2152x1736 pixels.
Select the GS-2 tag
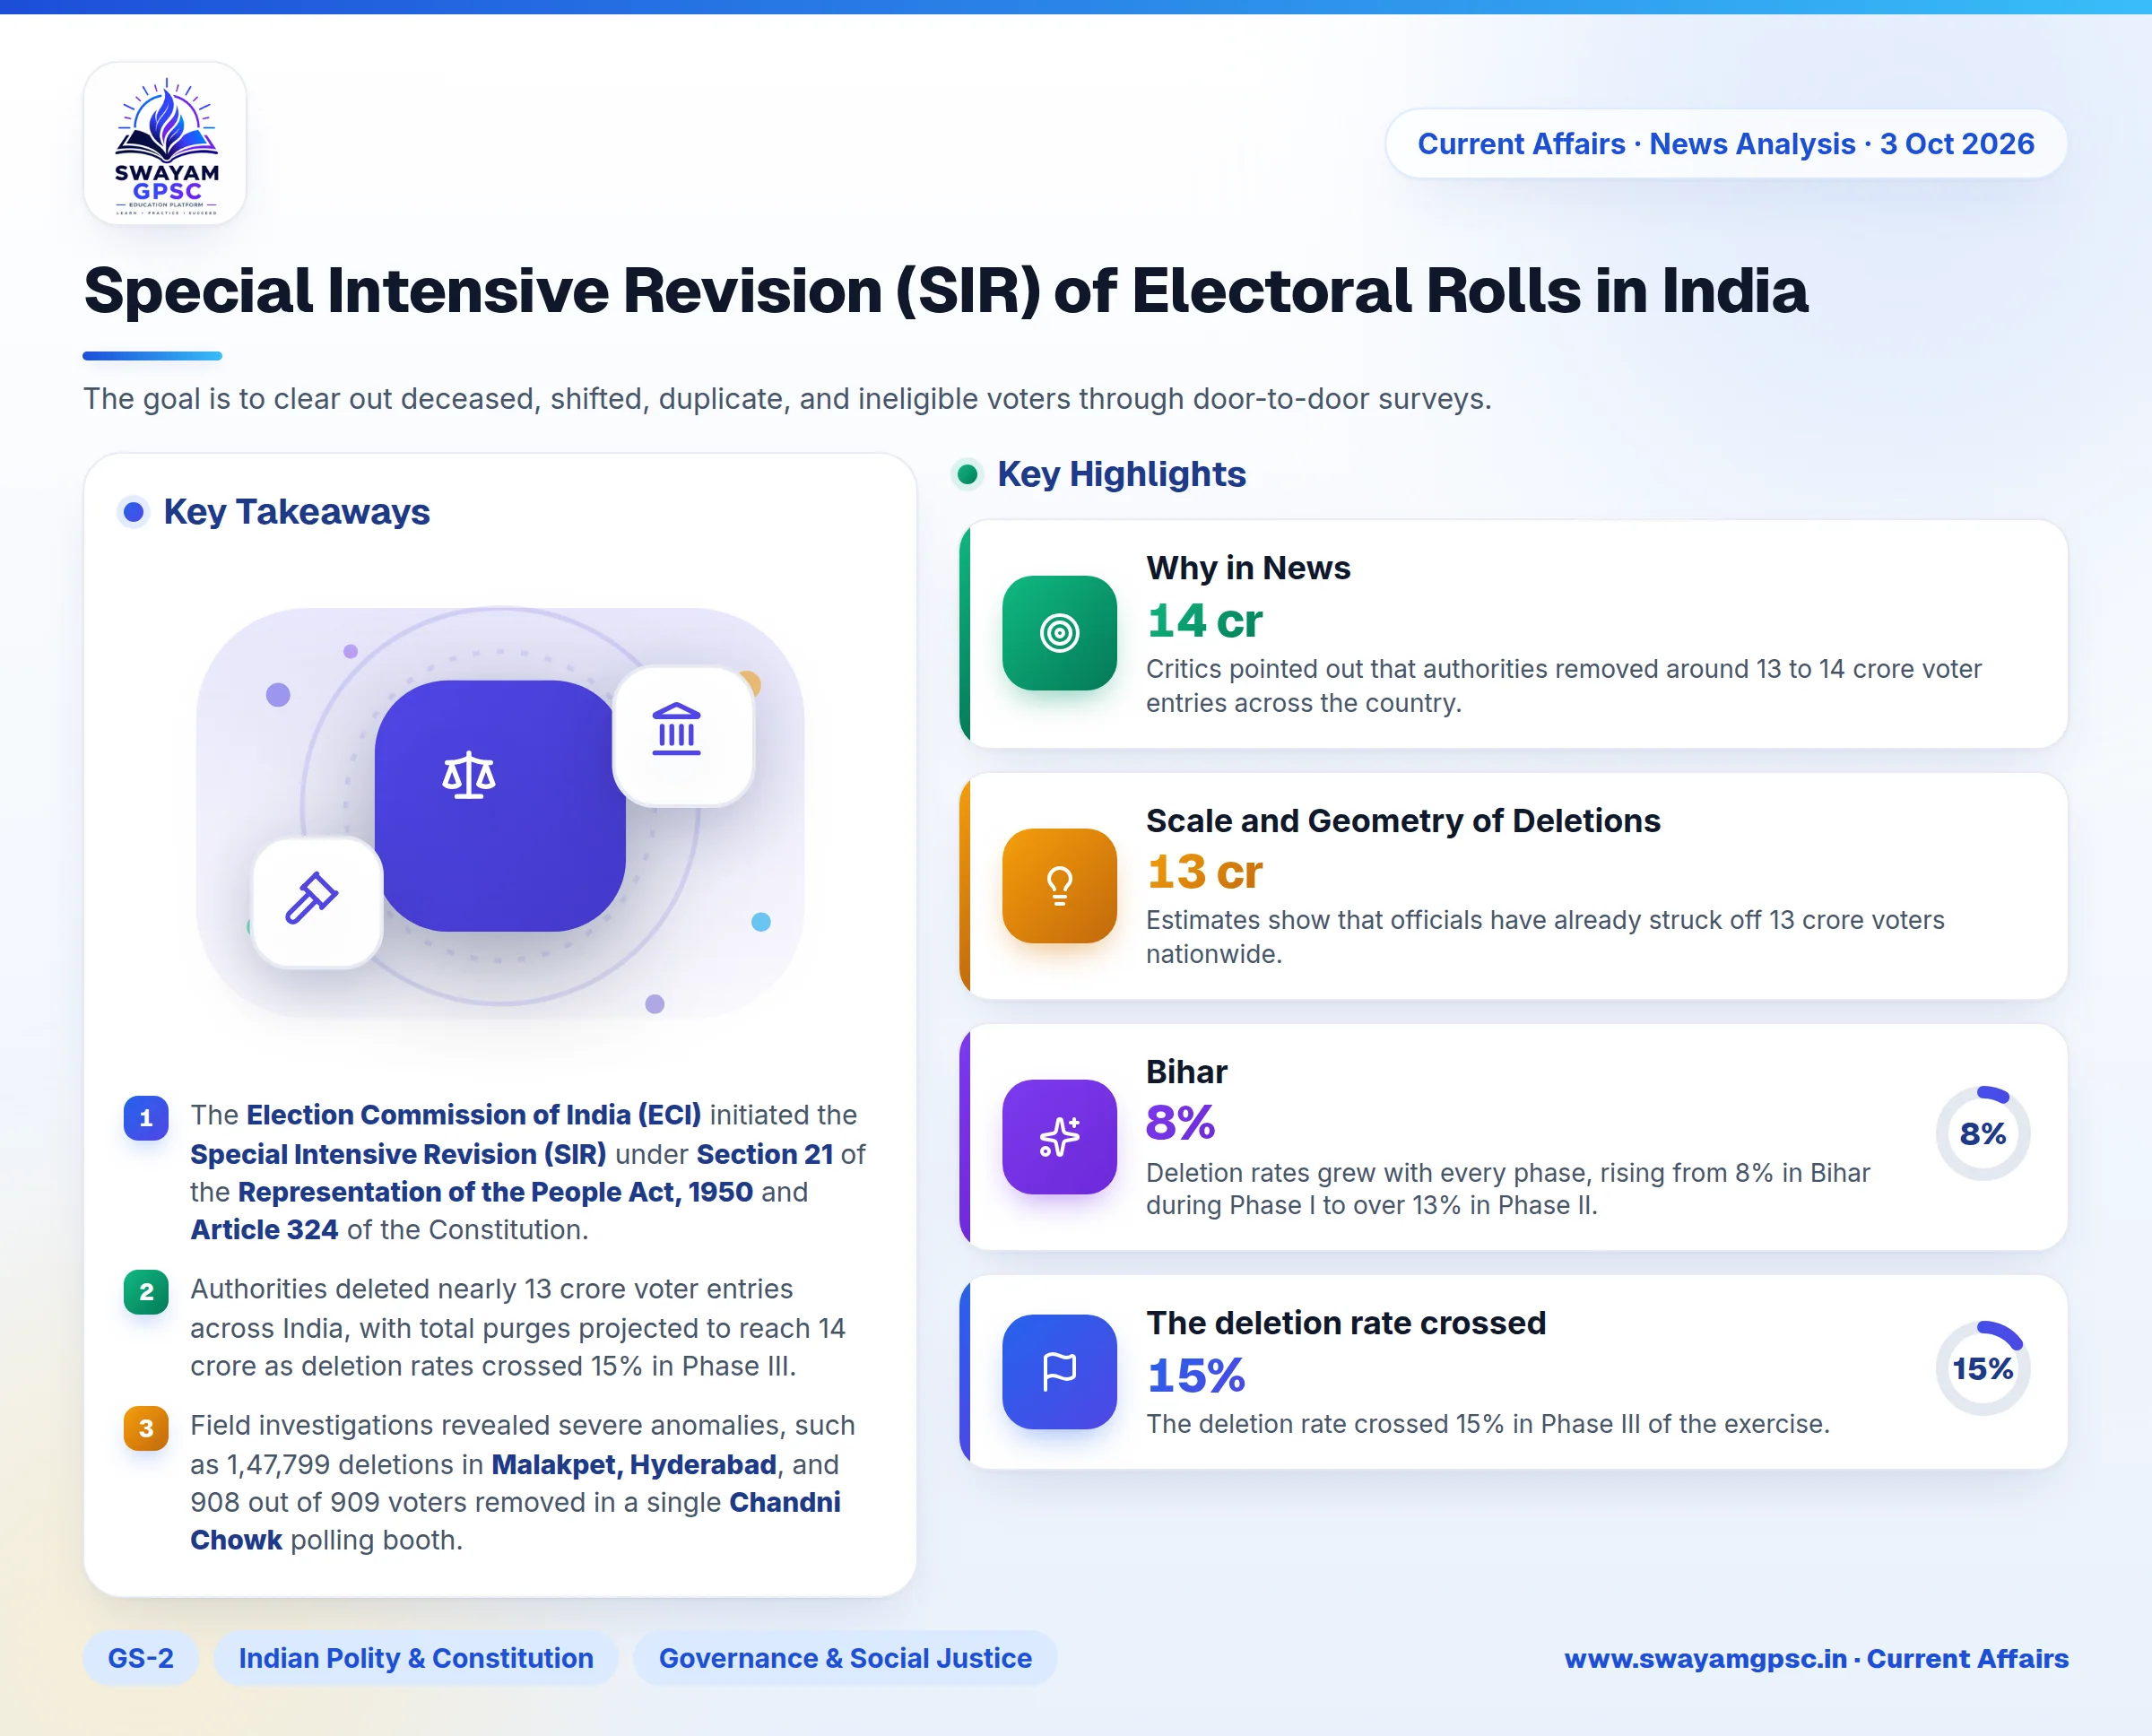click(x=141, y=1658)
